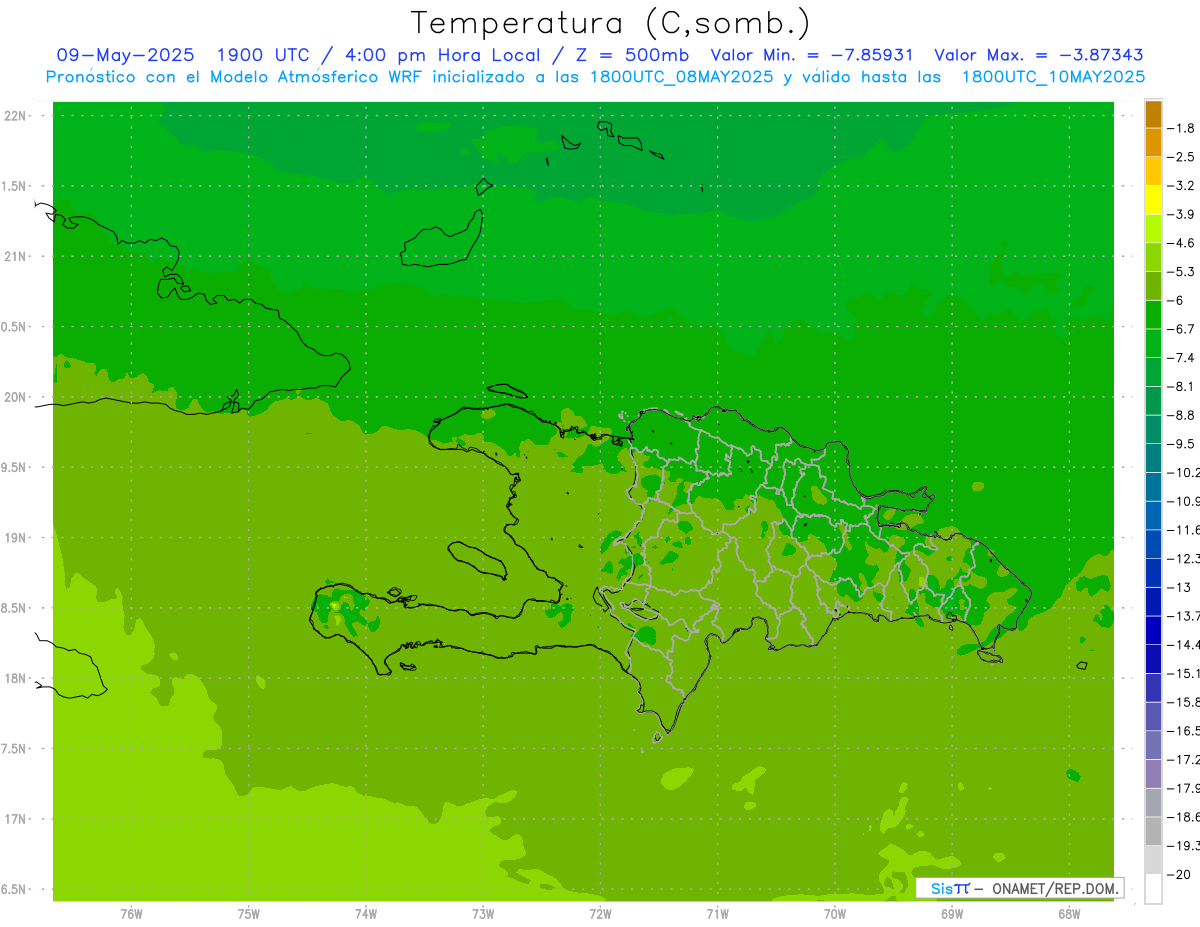Screen dimensions: 1200x927
Task: Click the '-4.6' color bar label
Action: [1182, 243]
